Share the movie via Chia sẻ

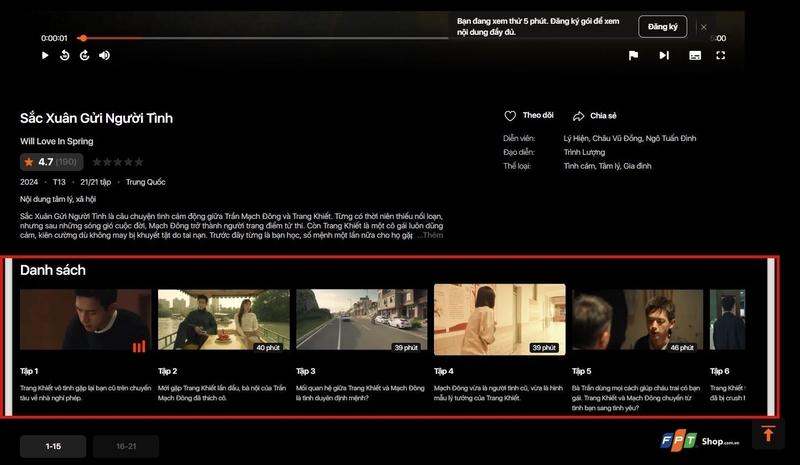pos(595,116)
